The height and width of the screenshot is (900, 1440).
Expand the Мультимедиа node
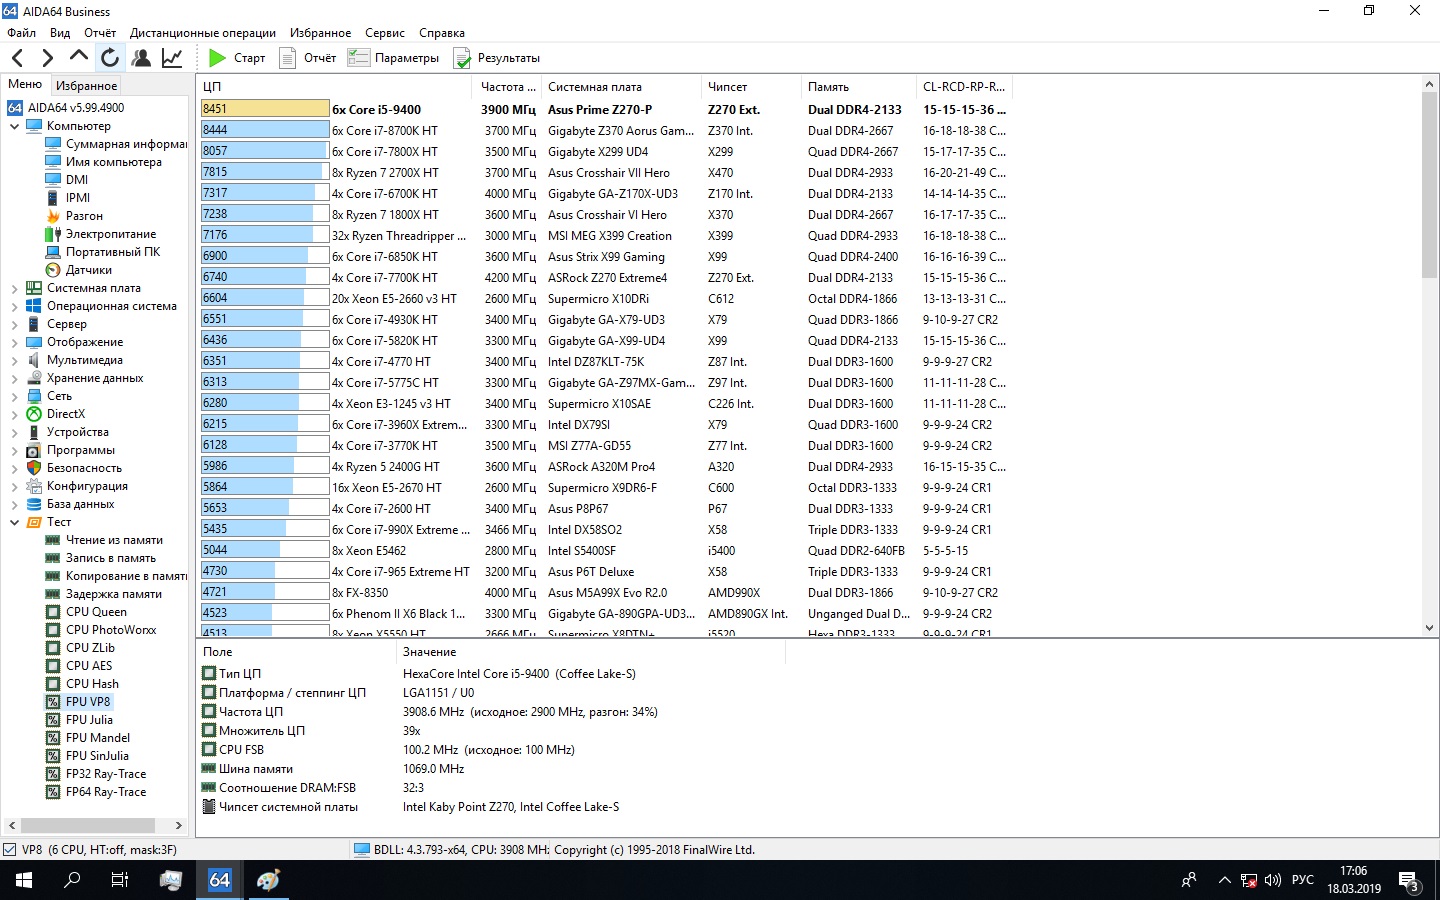tap(14, 360)
